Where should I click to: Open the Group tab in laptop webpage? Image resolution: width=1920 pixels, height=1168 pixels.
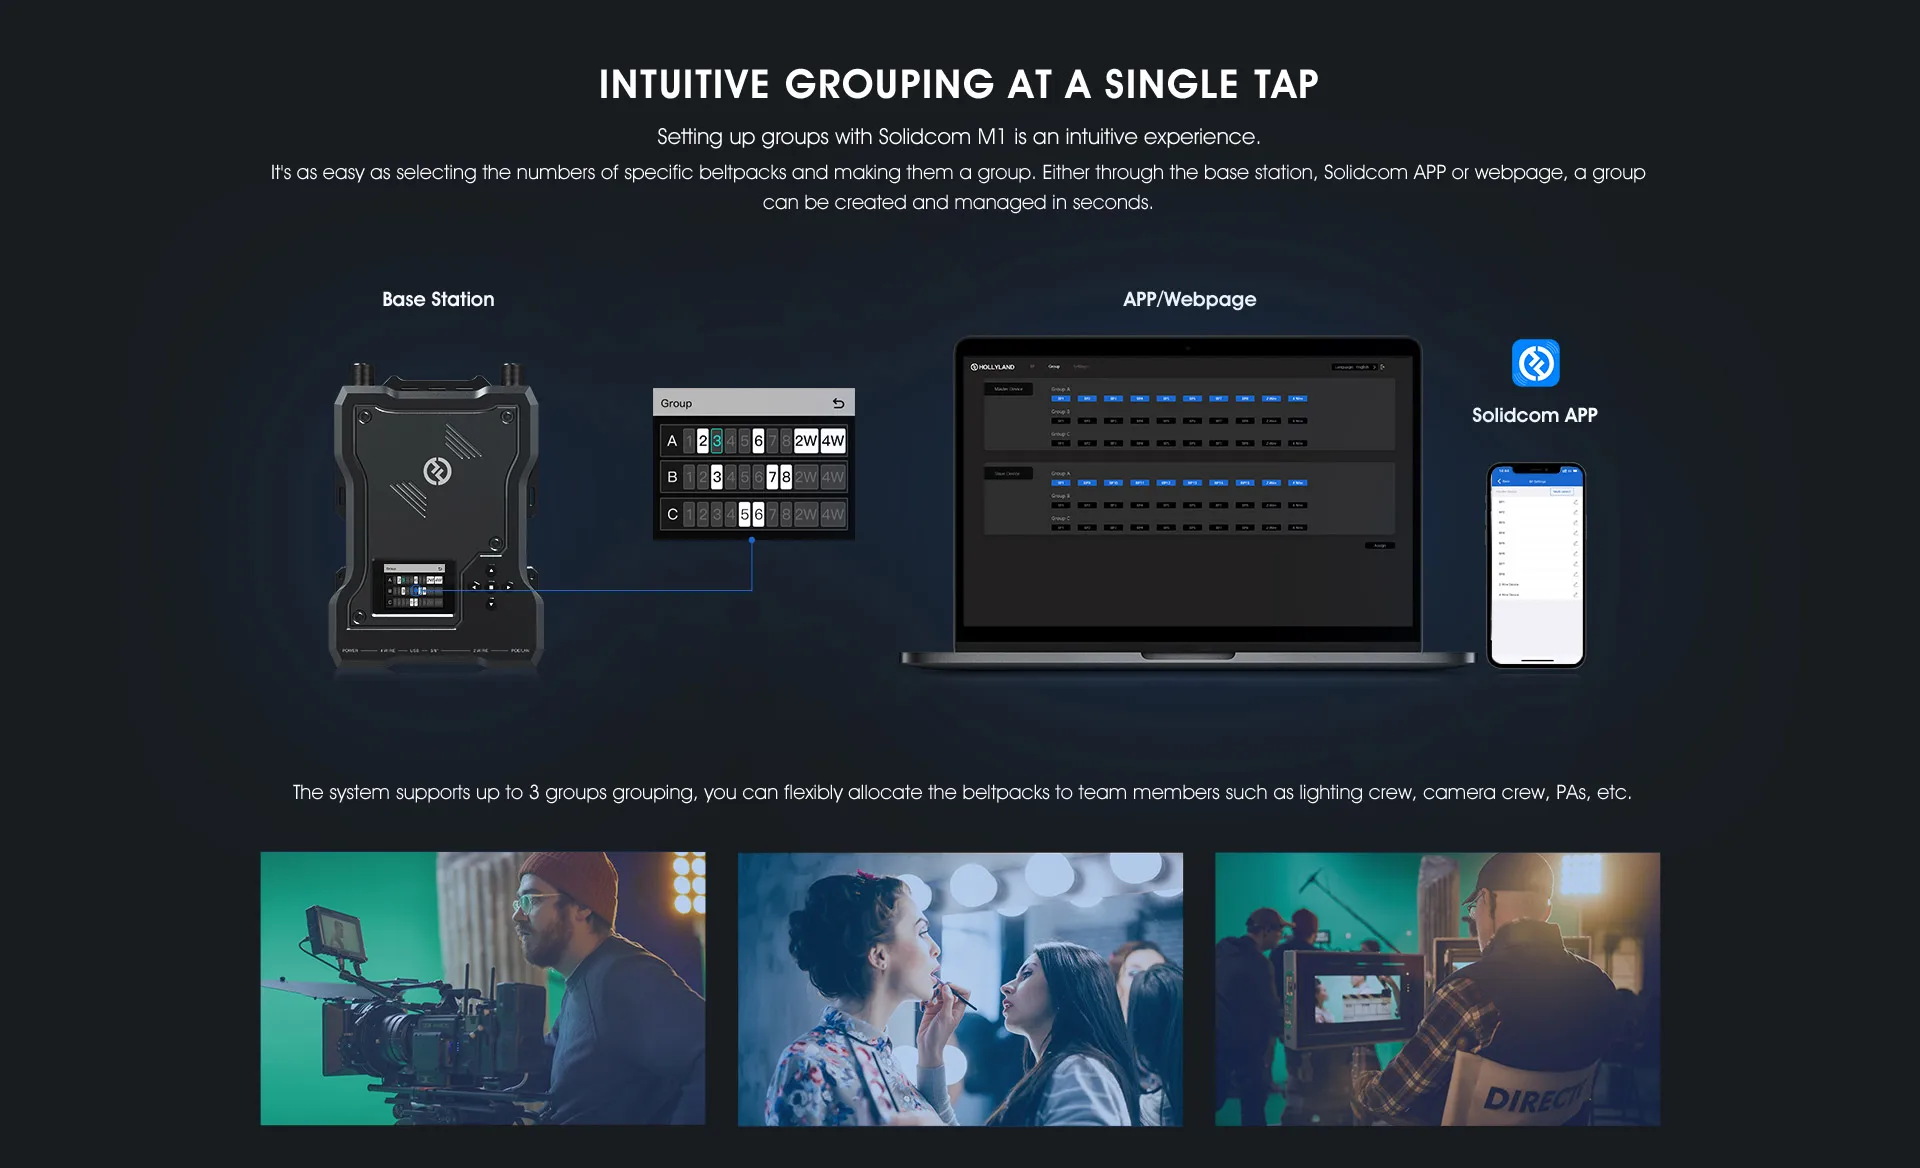point(1054,367)
